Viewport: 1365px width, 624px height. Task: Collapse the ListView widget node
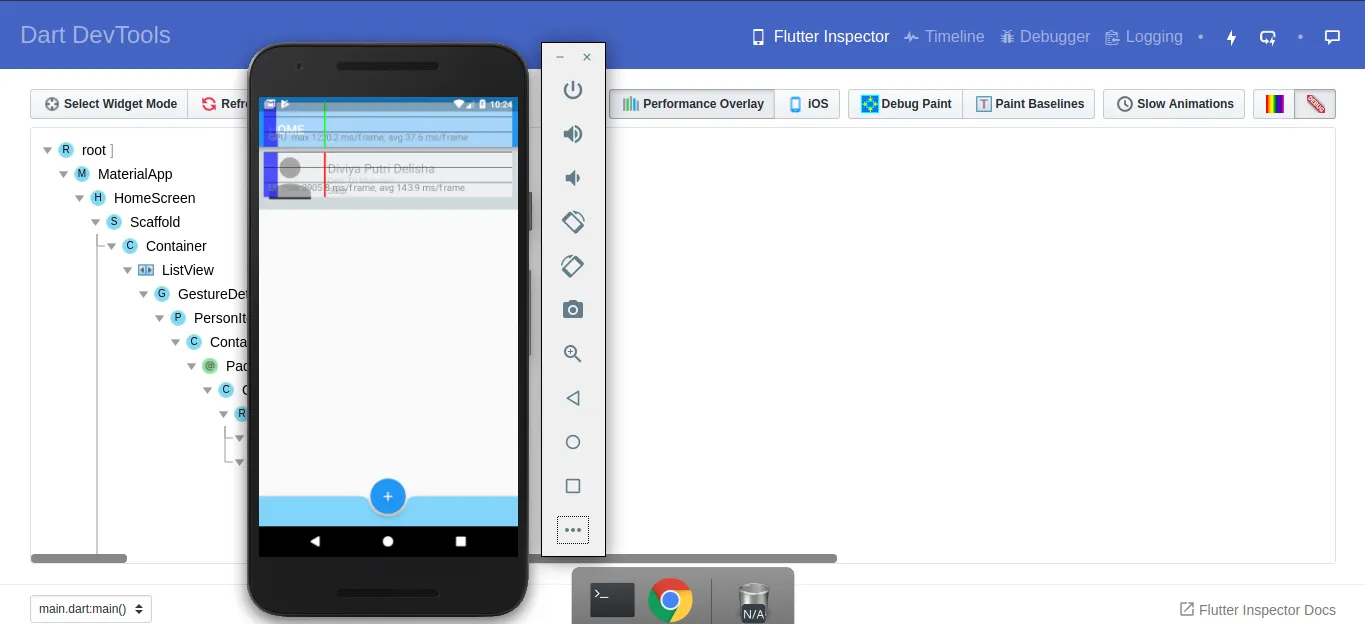point(127,270)
